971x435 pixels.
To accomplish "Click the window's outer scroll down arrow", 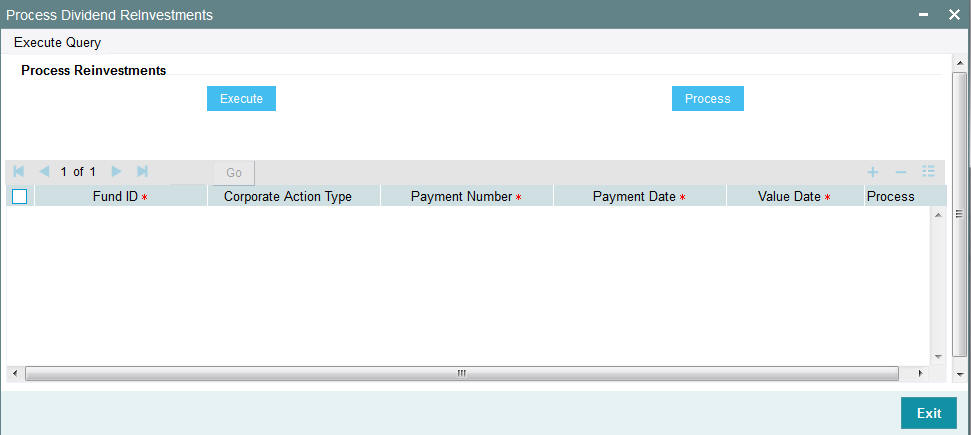I will point(959,374).
